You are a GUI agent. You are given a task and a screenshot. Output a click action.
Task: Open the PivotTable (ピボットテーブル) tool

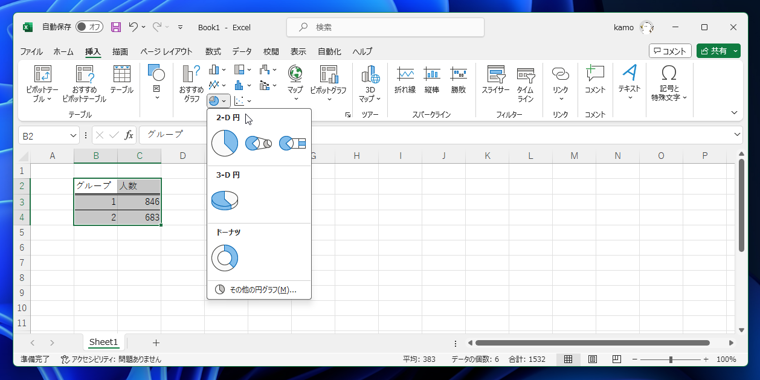[x=42, y=84]
